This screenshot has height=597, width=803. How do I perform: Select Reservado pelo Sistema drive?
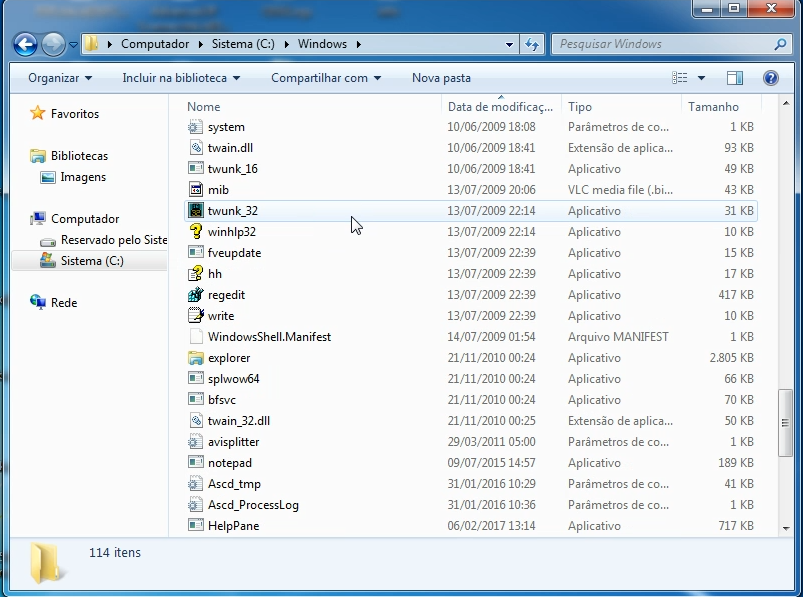[114, 240]
